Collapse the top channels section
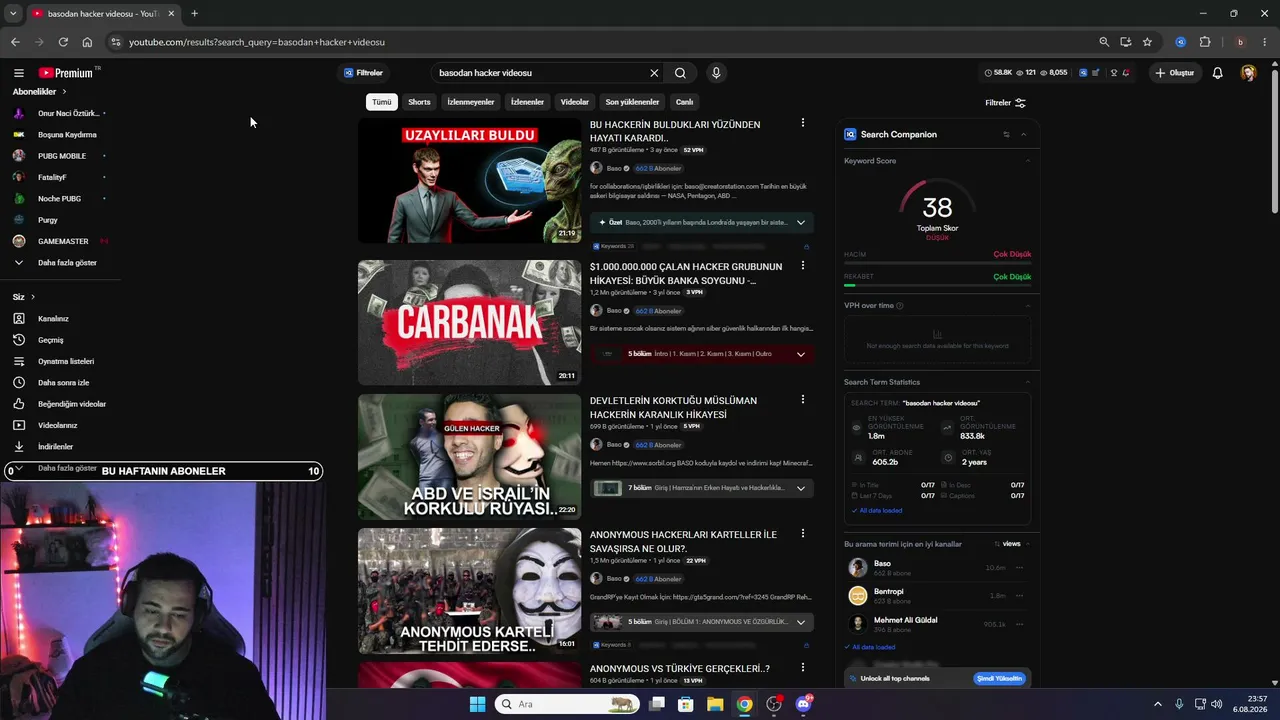 click(1028, 544)
